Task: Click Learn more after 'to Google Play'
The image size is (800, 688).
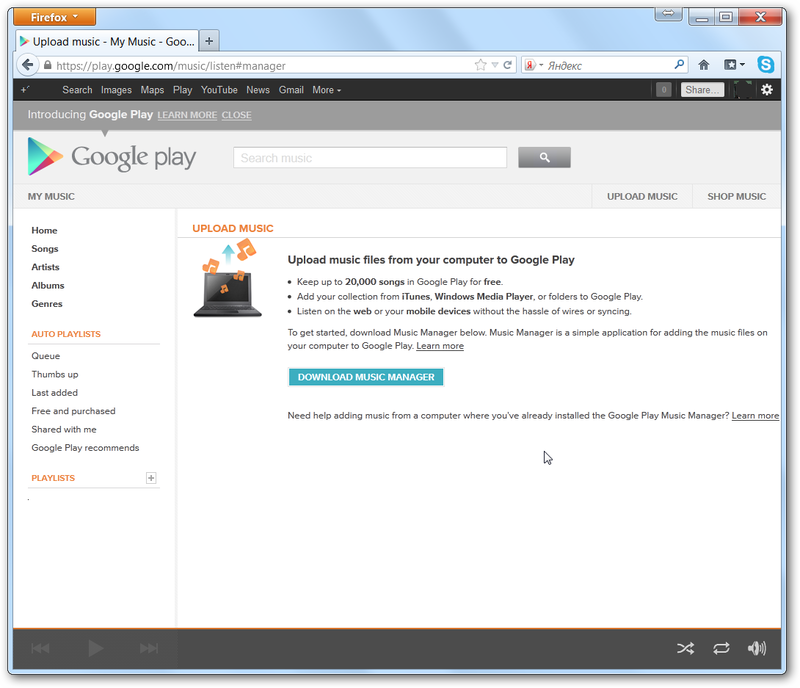Action: pos(440,346)
